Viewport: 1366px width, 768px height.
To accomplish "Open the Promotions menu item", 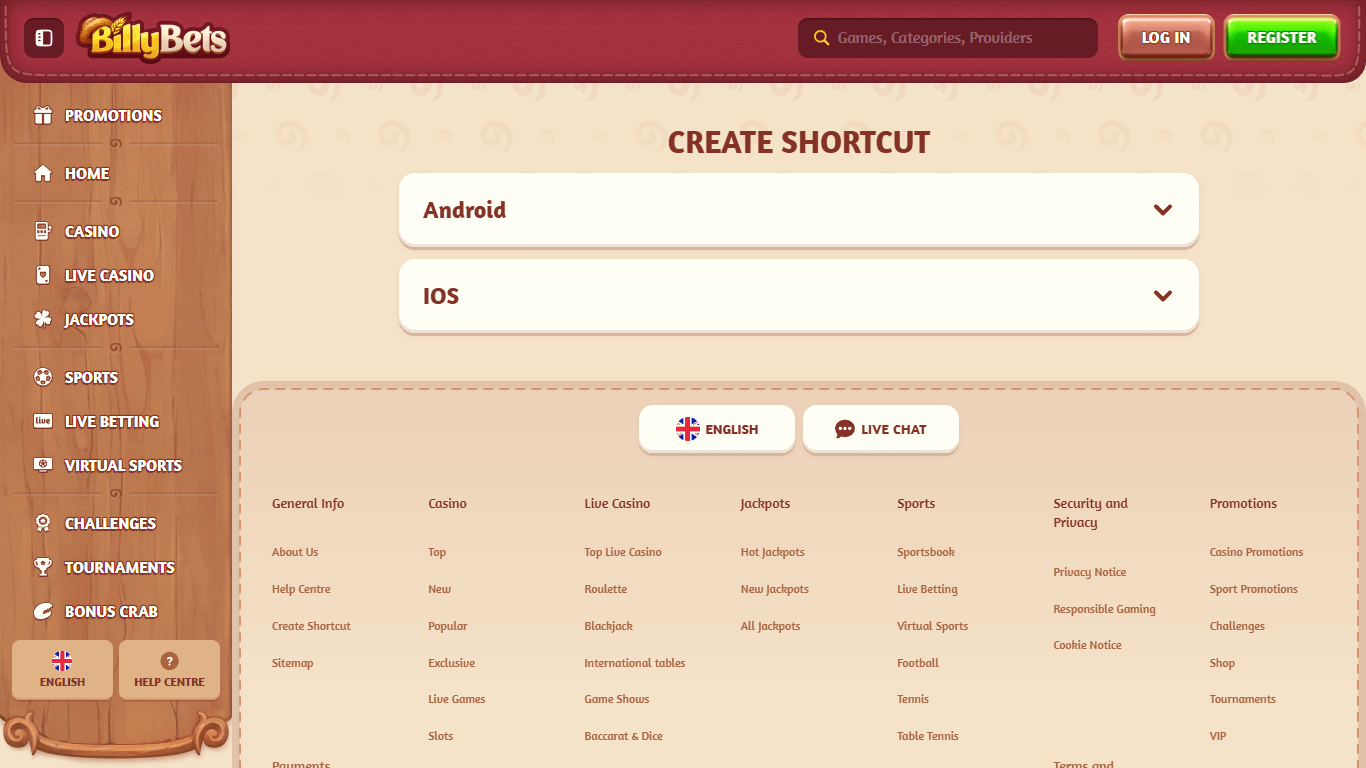I will click(113, 115).
